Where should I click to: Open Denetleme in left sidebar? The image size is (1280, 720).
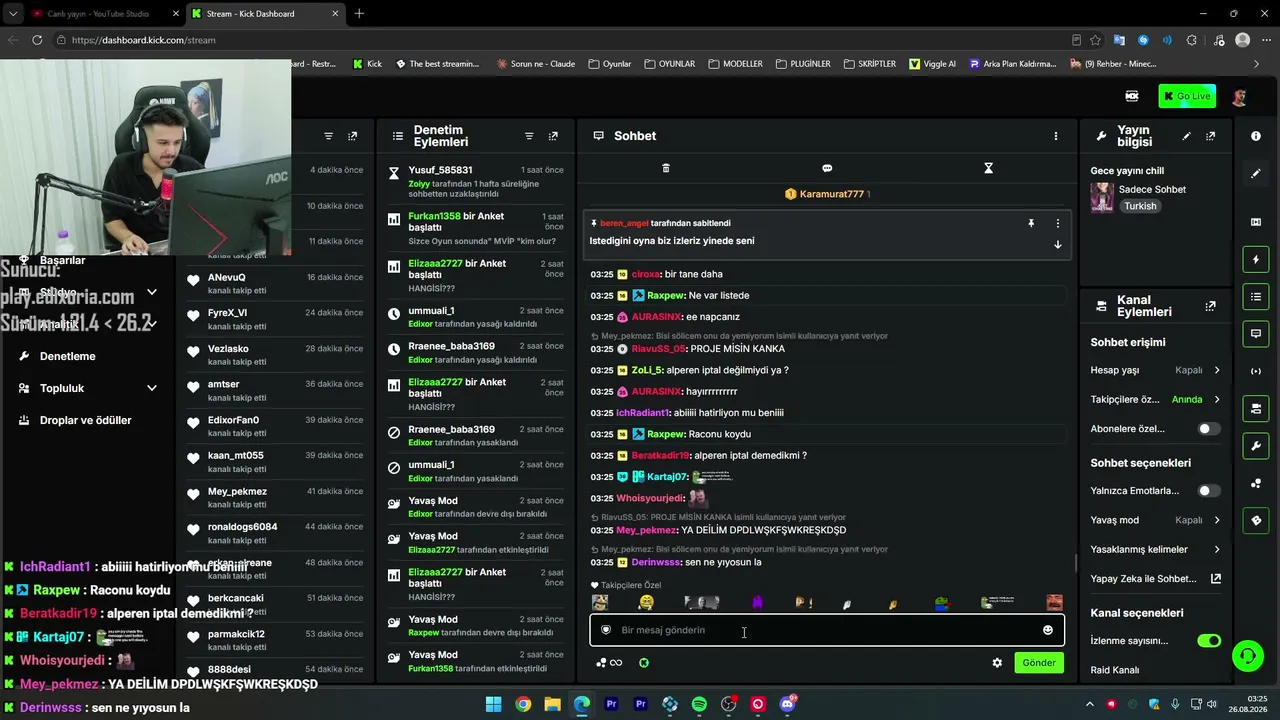click(x=68, y=356)
